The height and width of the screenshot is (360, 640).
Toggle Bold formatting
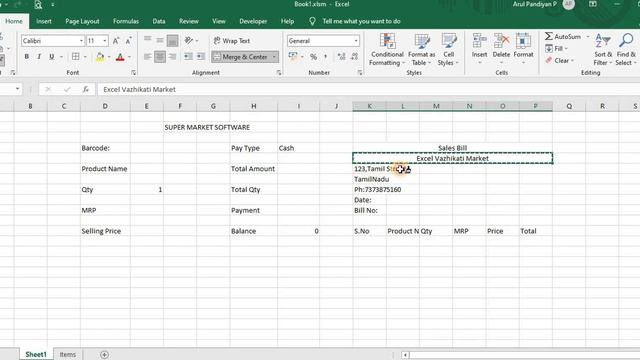pyautogui.click(x=27, y=57)
